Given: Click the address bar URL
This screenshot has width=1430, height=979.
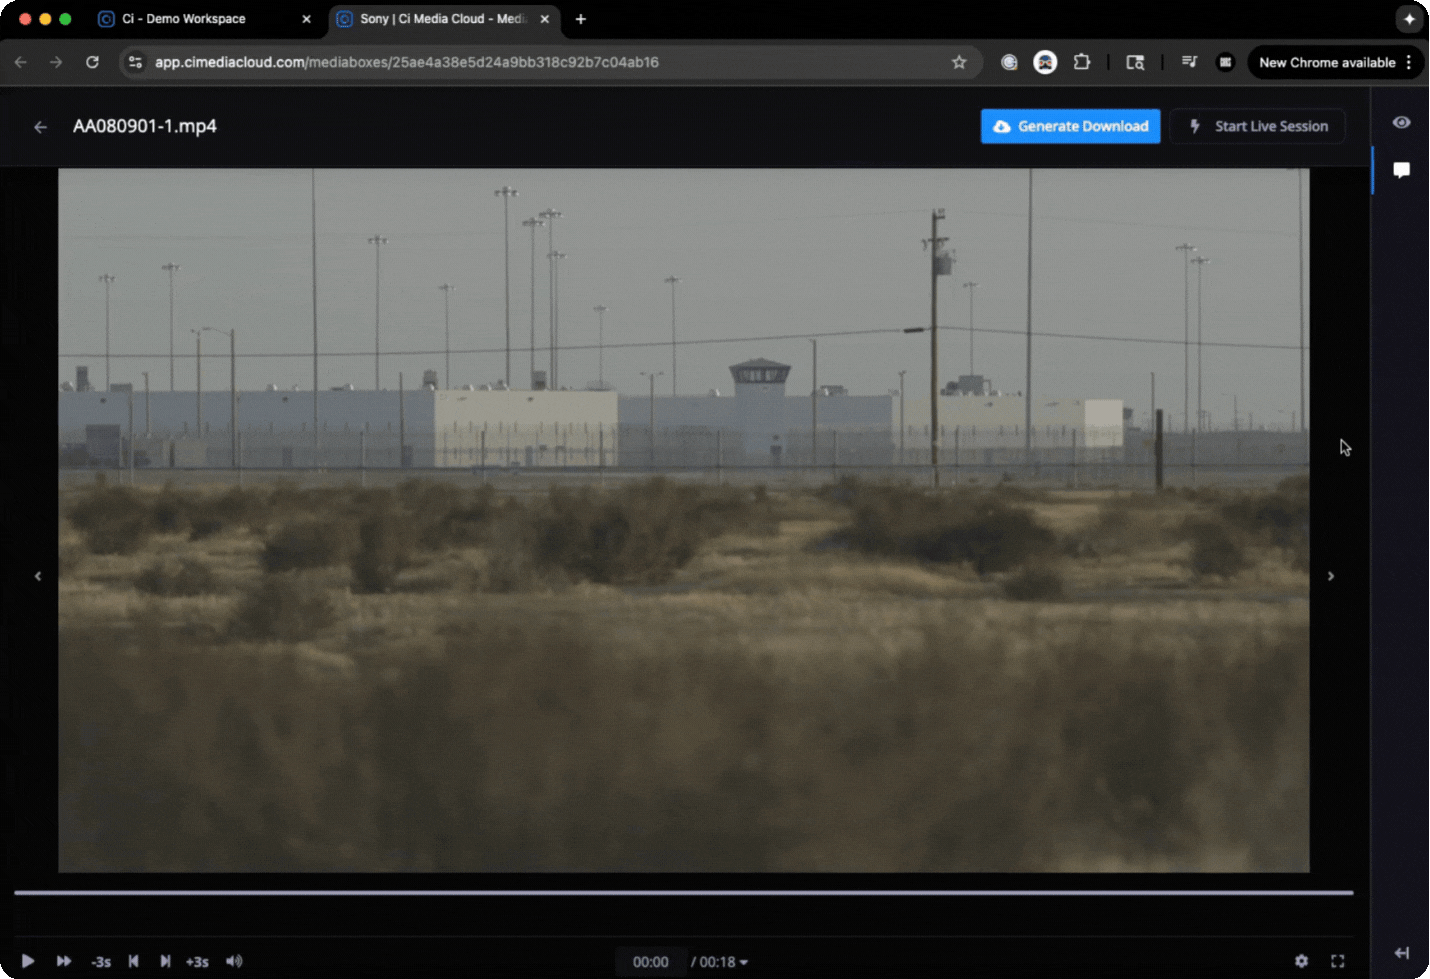Looking at the screenshot, I should click(x=407, y=62).
